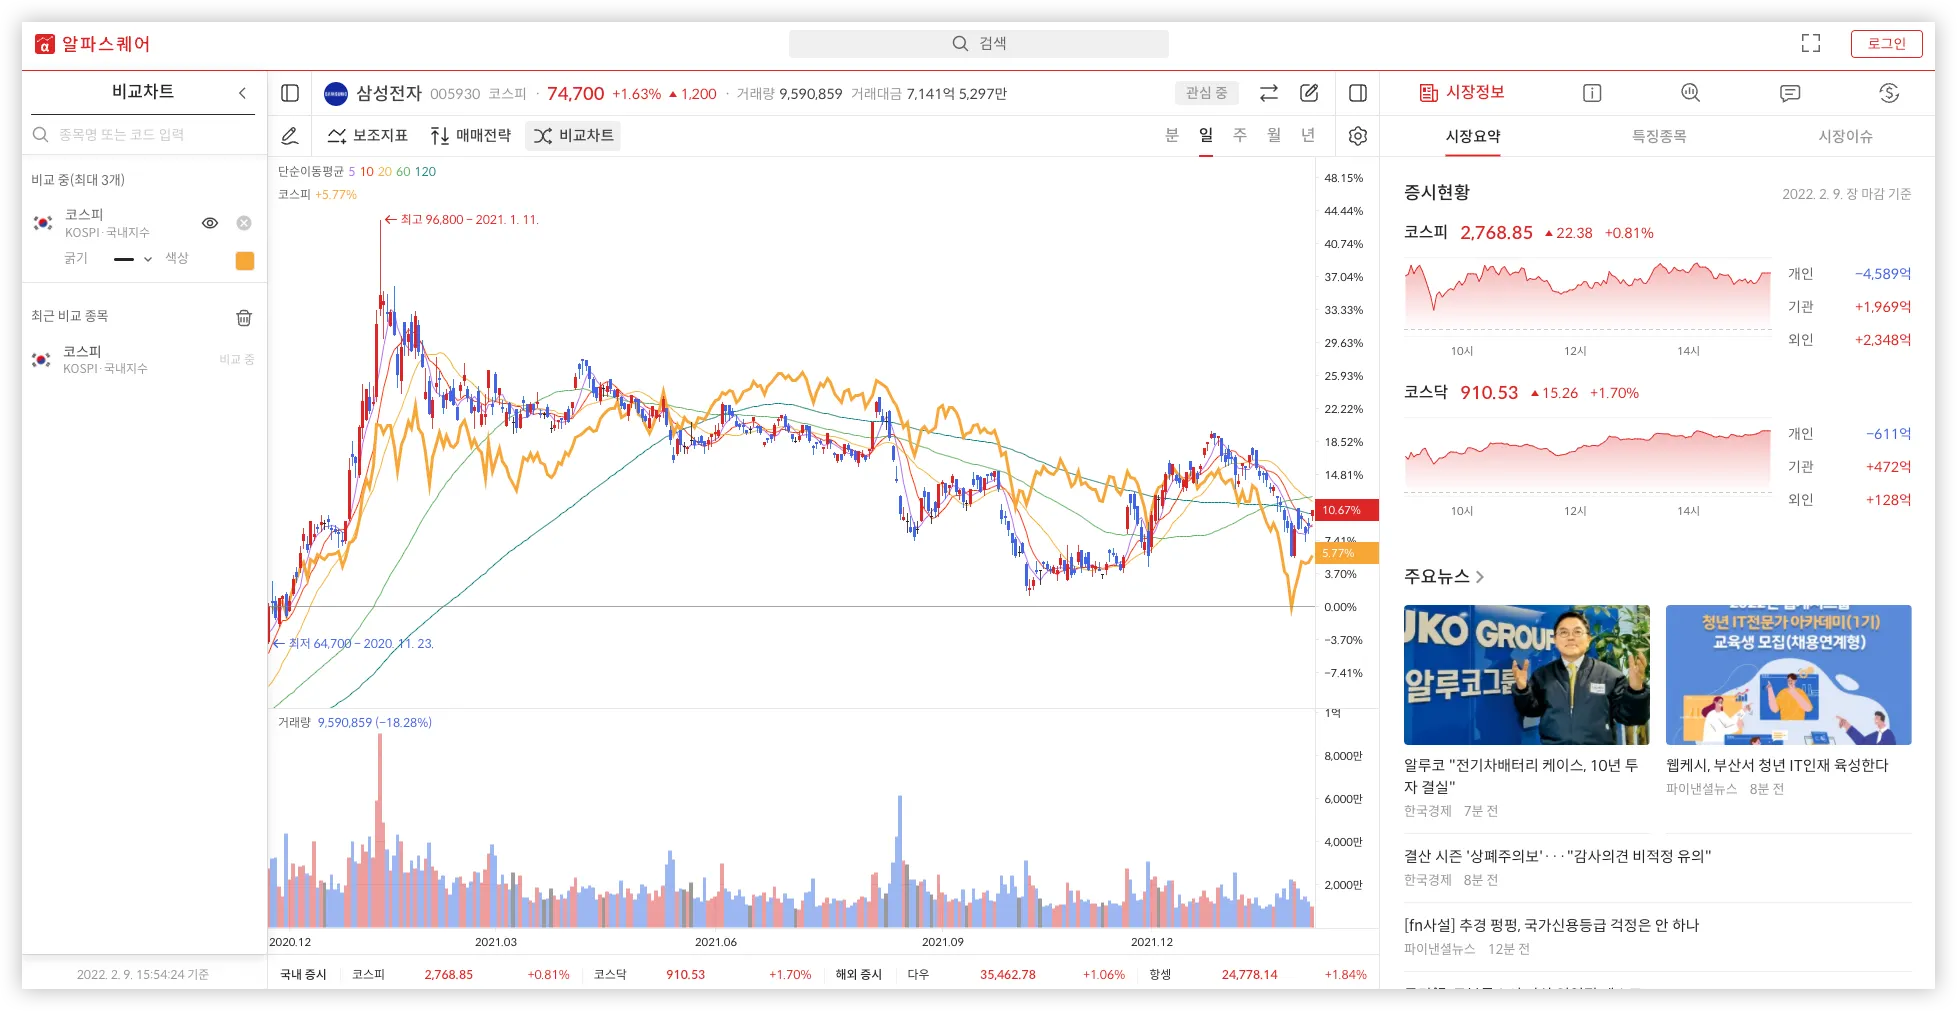Open the line thickness dropdown
Viewport: 1957px width, 1011px height.
(x=133, y=259)
